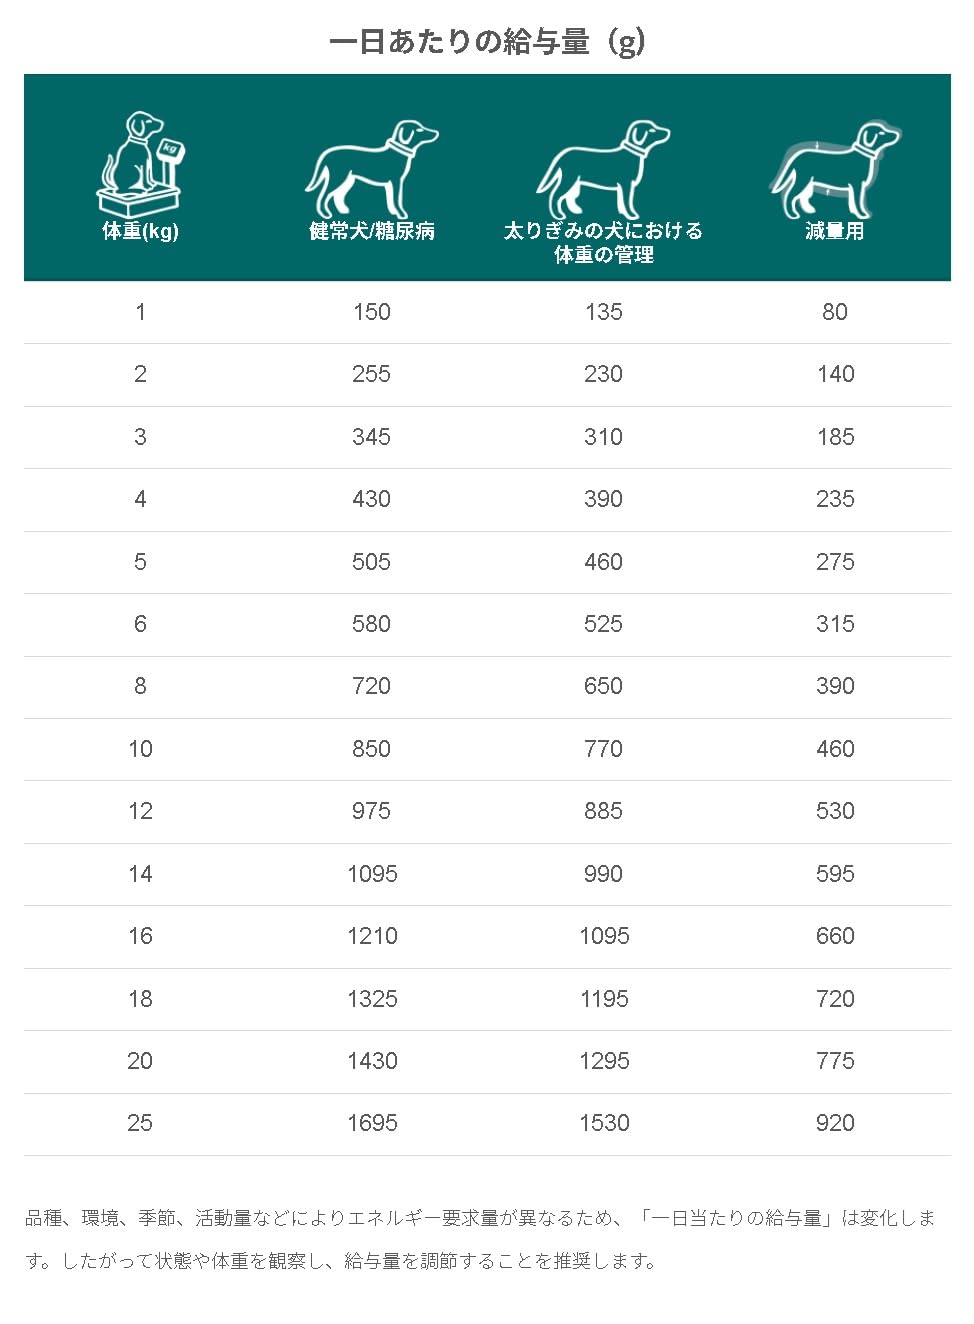Click the dog icon above 健常犬/糖尿病
This screenshot has height=1324, width=974.
coord(371,167)
